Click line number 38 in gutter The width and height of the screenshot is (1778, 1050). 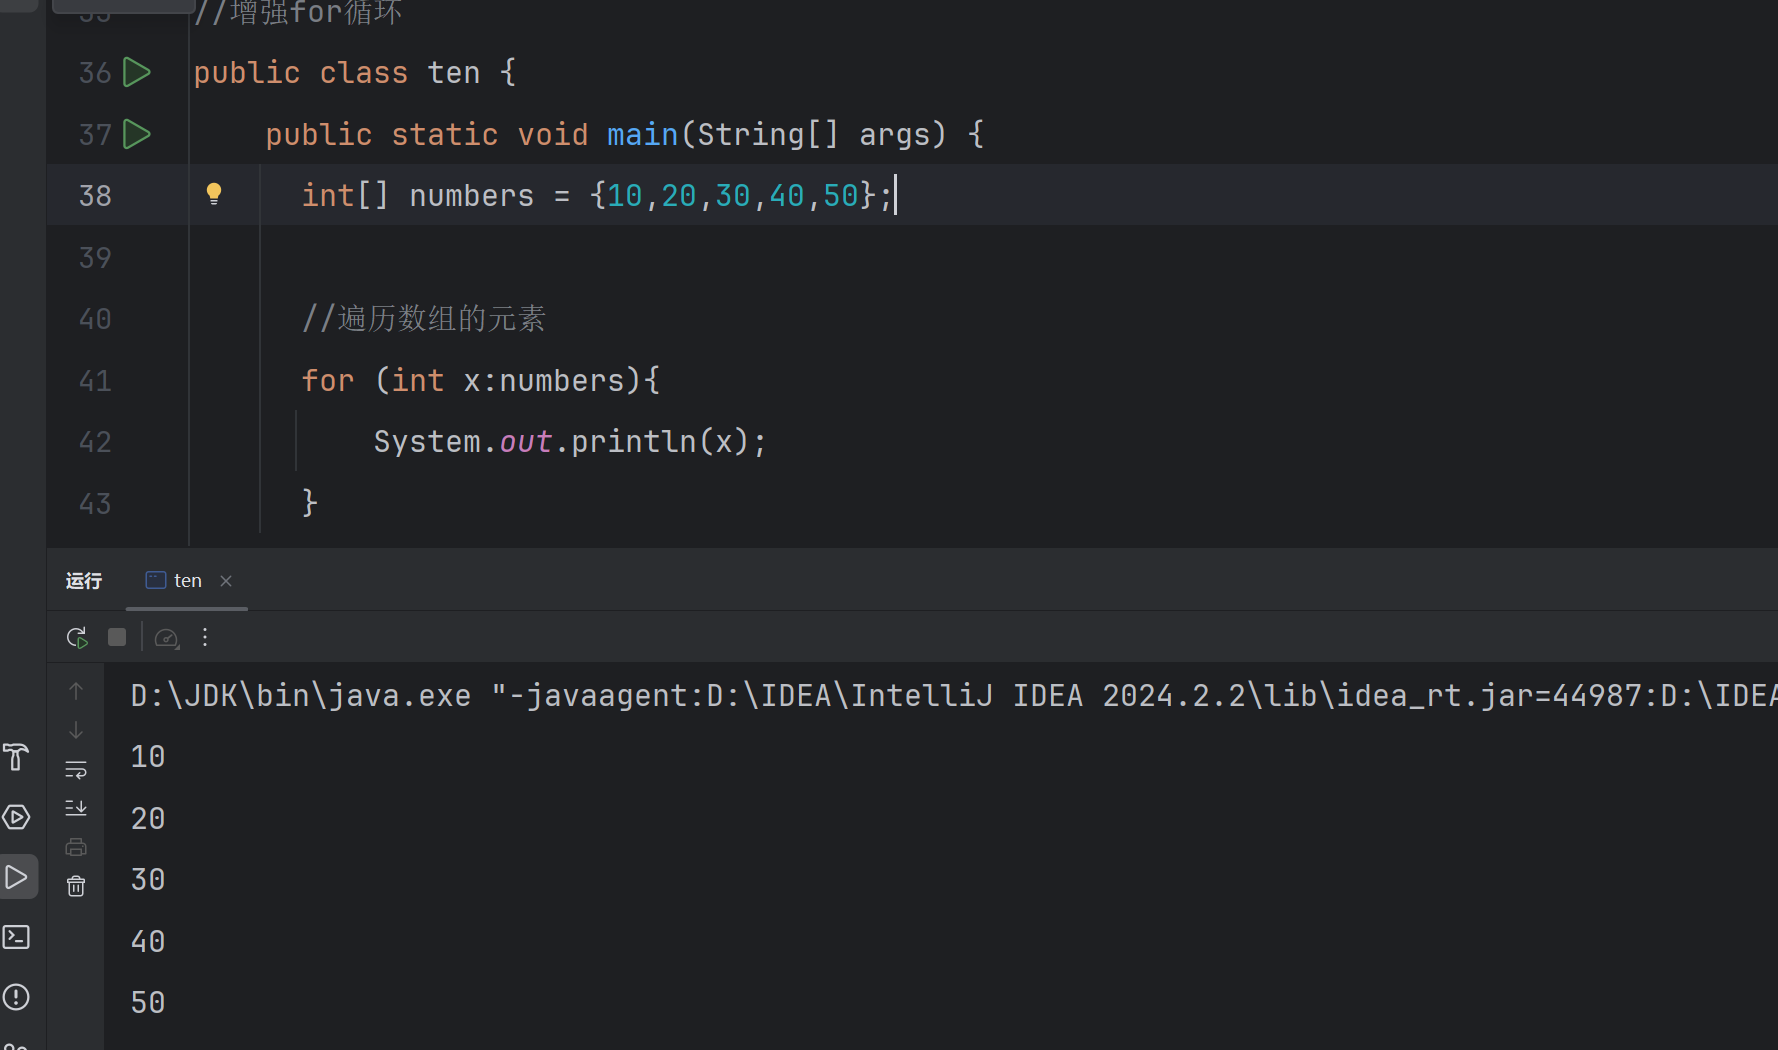click(x=95, y=195)
